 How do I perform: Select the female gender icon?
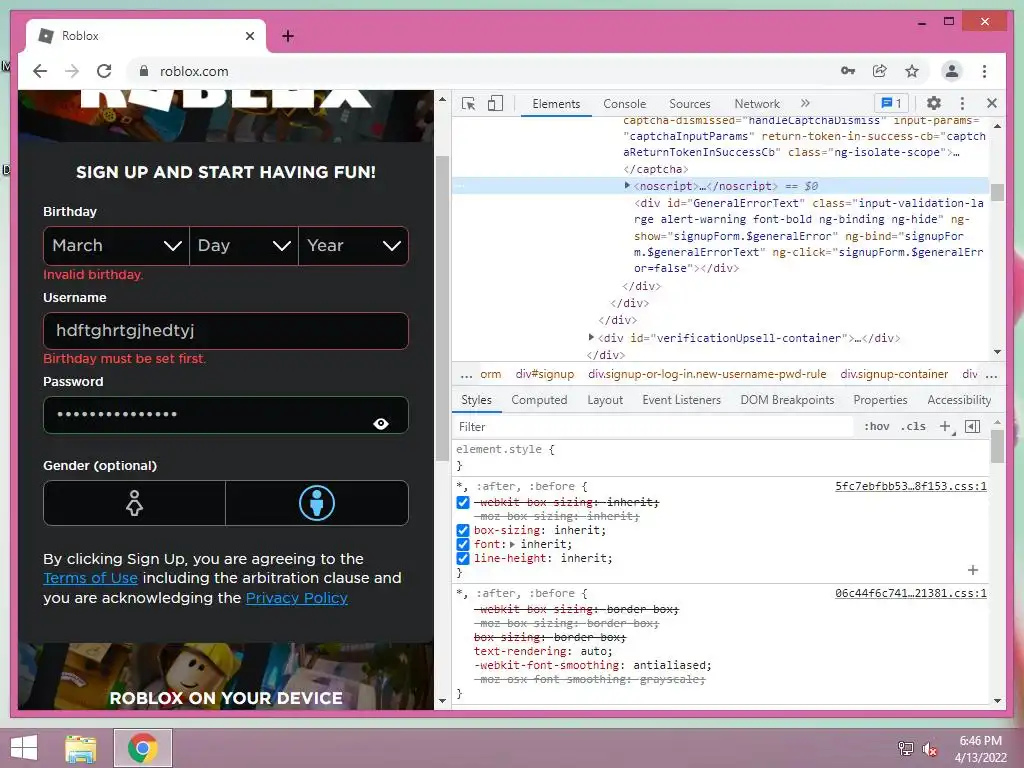point(135,504)
